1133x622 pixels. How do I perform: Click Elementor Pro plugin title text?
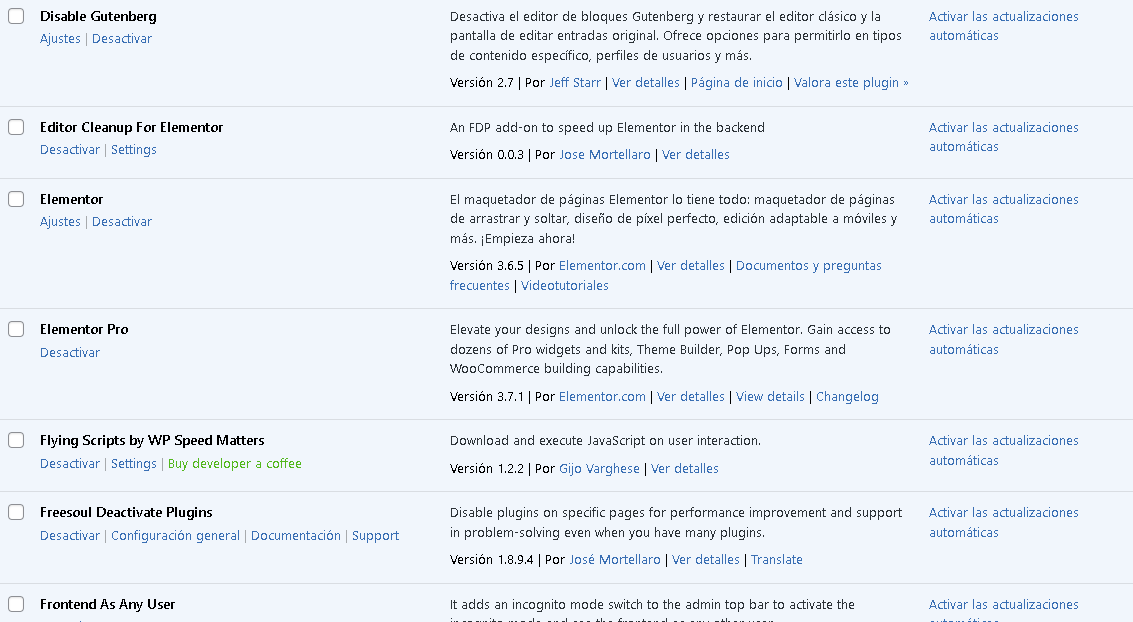pyautogui.click(x=84, y=329)
